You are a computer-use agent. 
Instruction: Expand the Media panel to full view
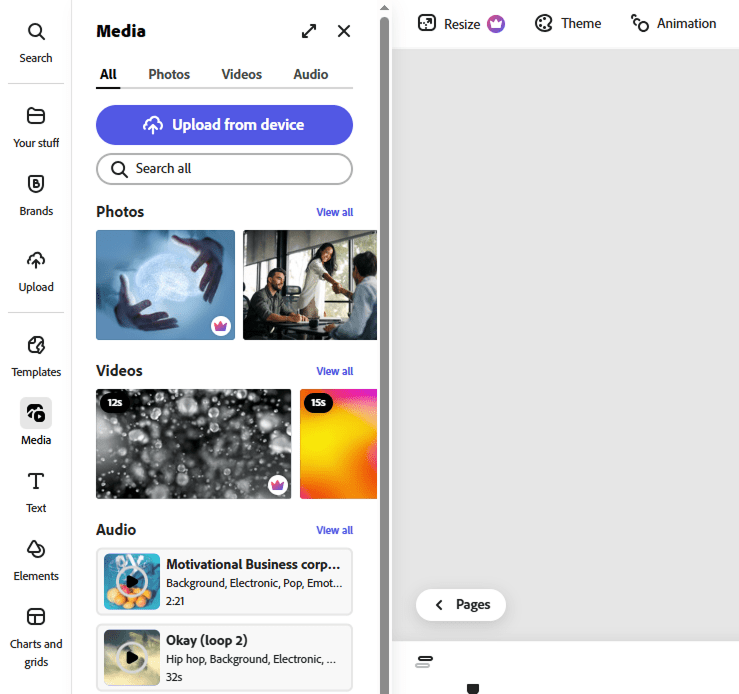309,31
